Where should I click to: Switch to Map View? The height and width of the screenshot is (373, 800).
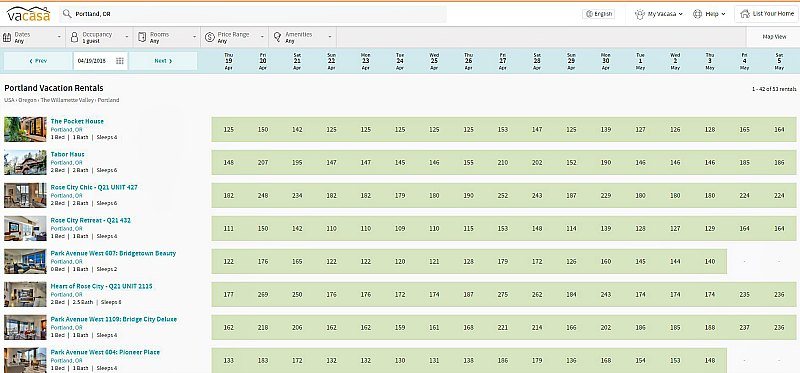click(x=774, y=37)
